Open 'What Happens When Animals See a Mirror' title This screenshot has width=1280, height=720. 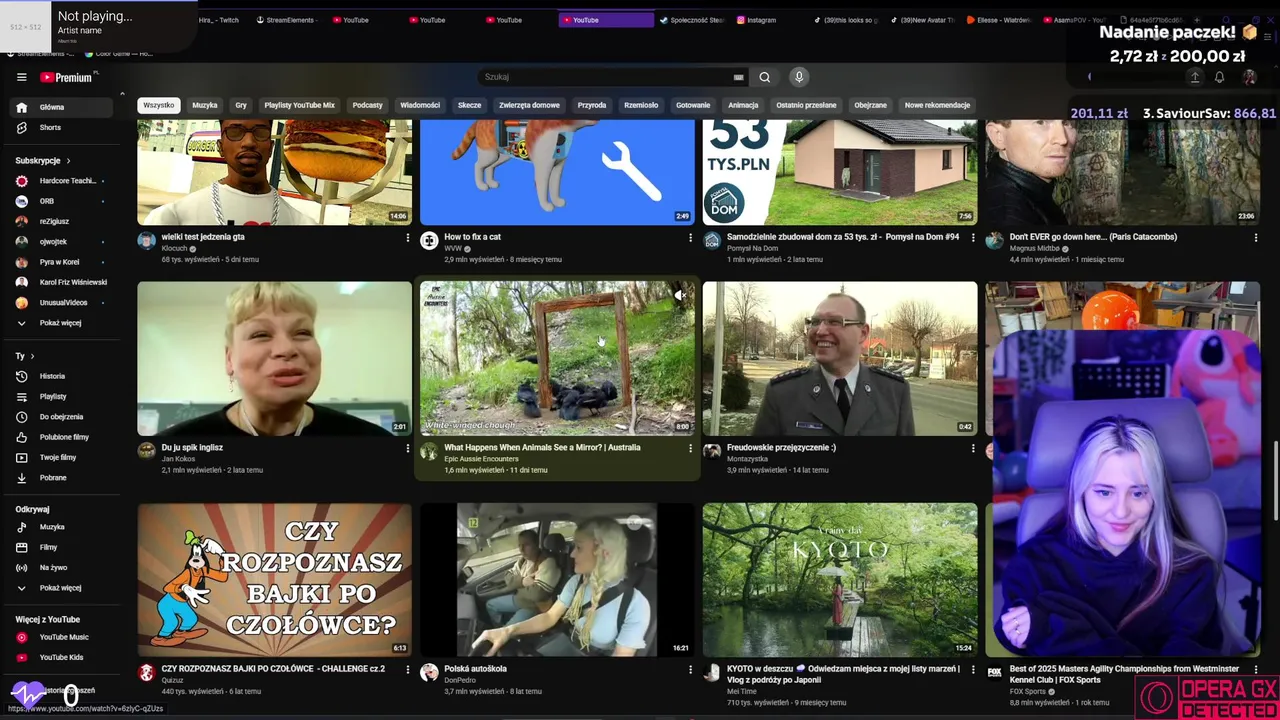click(542, 448)
